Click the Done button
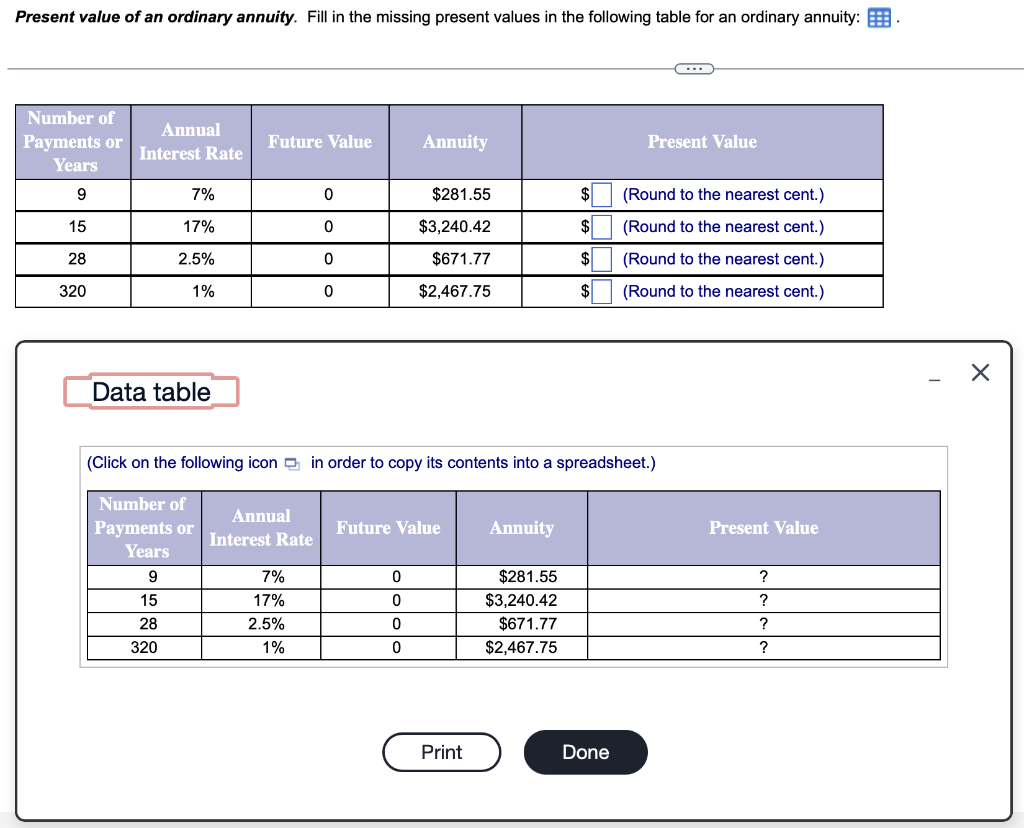The image size is (1024, 828). coord(585,752)
